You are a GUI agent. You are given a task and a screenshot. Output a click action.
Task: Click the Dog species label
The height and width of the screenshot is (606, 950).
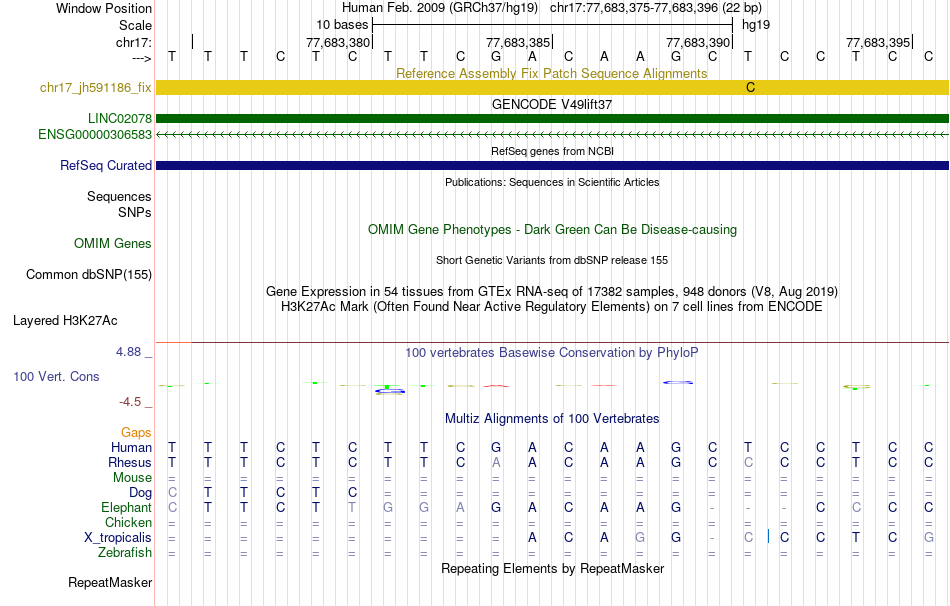coord(140,493)
